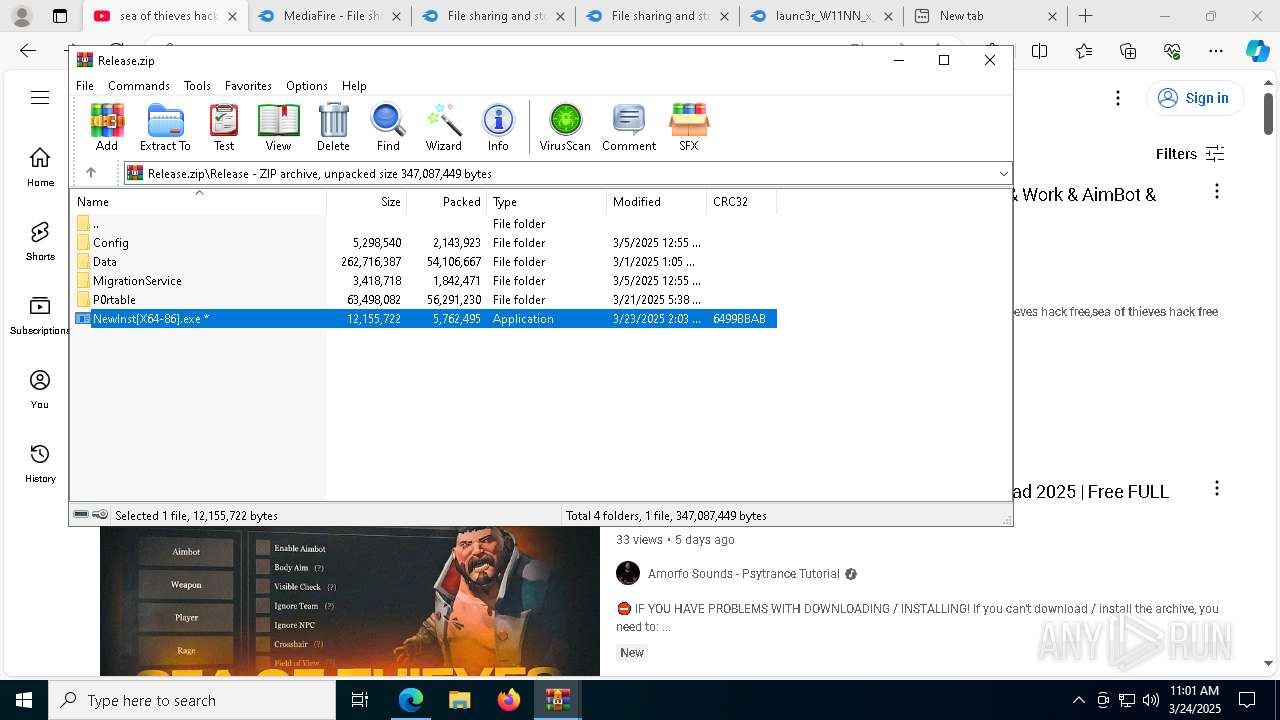1280x720 pixels.
Task: Expand the archive path dropdown
Action: 1003,173
